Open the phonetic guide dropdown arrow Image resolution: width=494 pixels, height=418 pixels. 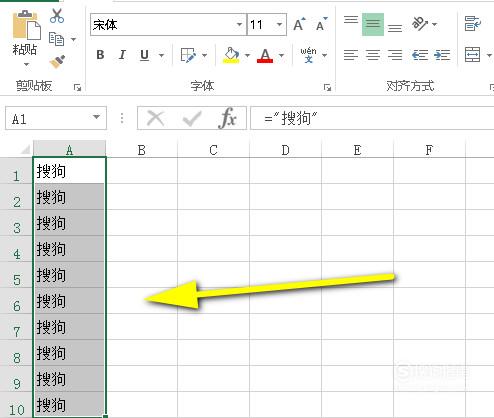pos(324,55)
